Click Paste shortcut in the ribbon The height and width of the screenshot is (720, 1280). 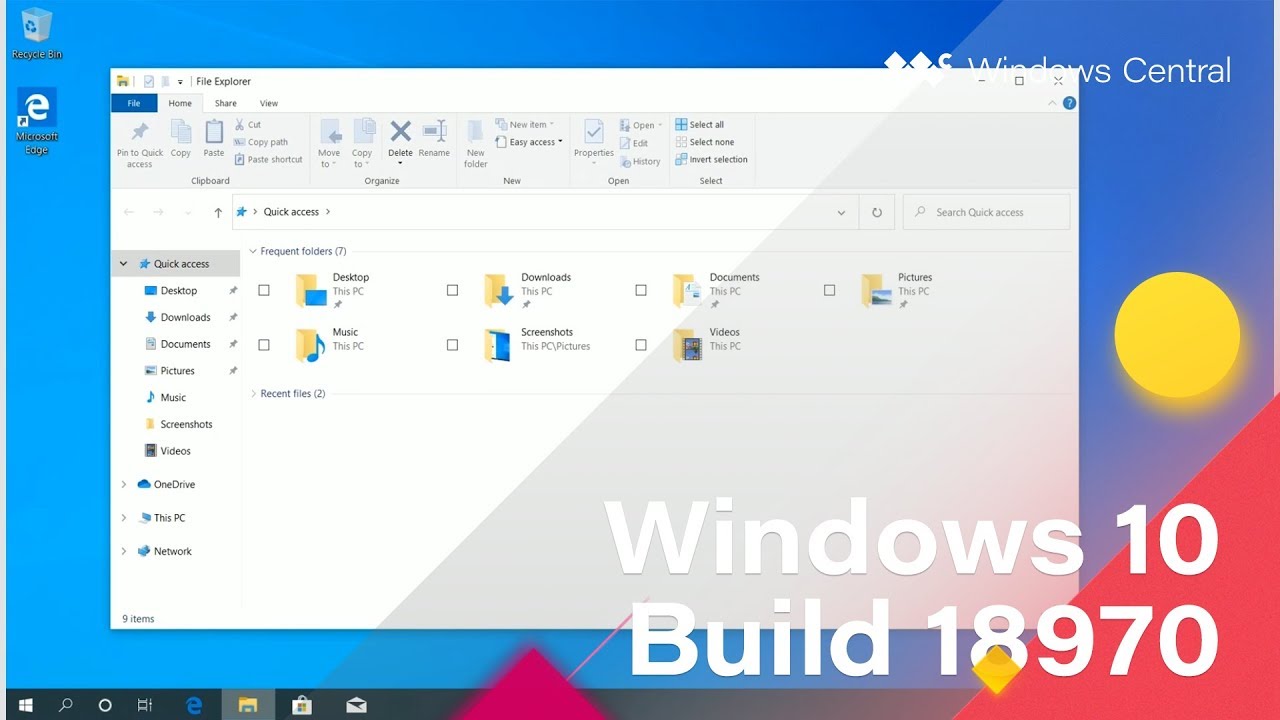tap(268, 159)
